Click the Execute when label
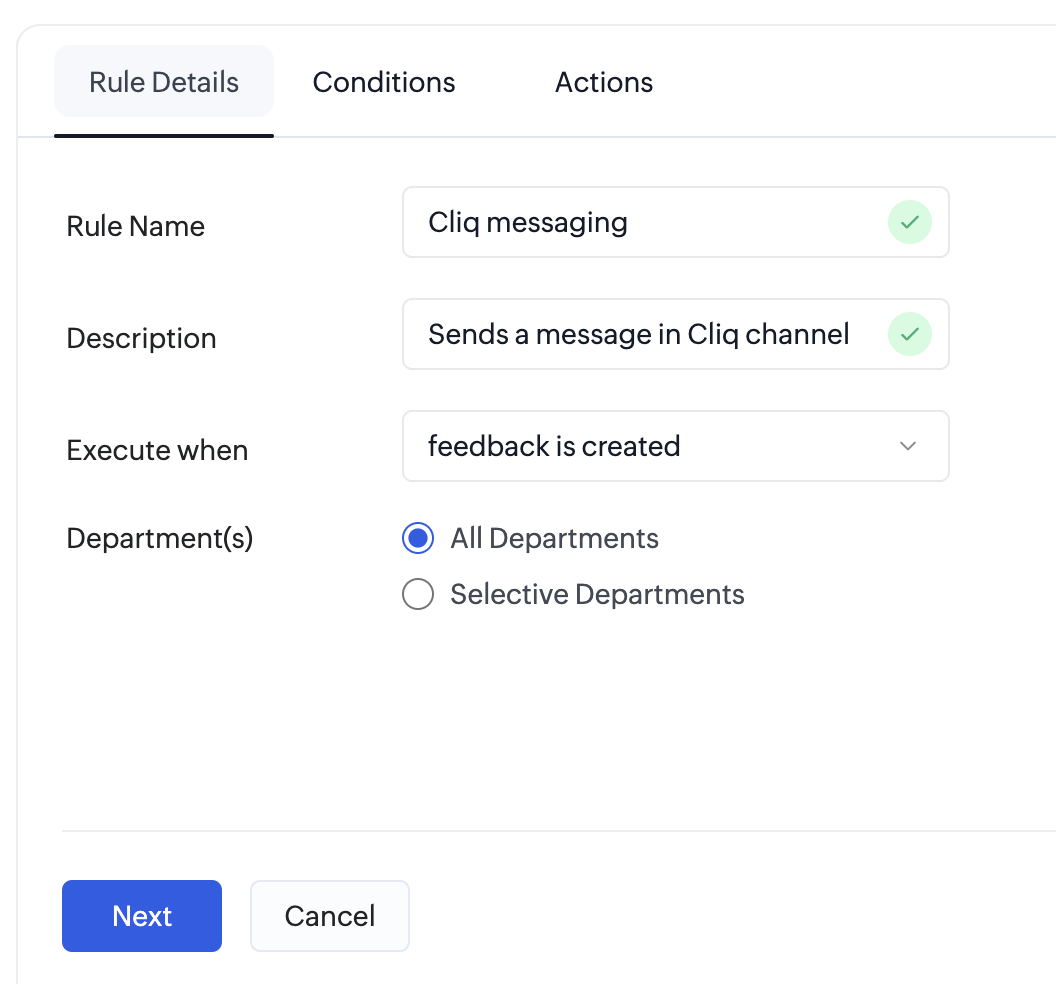 click(x=157, y=450)
